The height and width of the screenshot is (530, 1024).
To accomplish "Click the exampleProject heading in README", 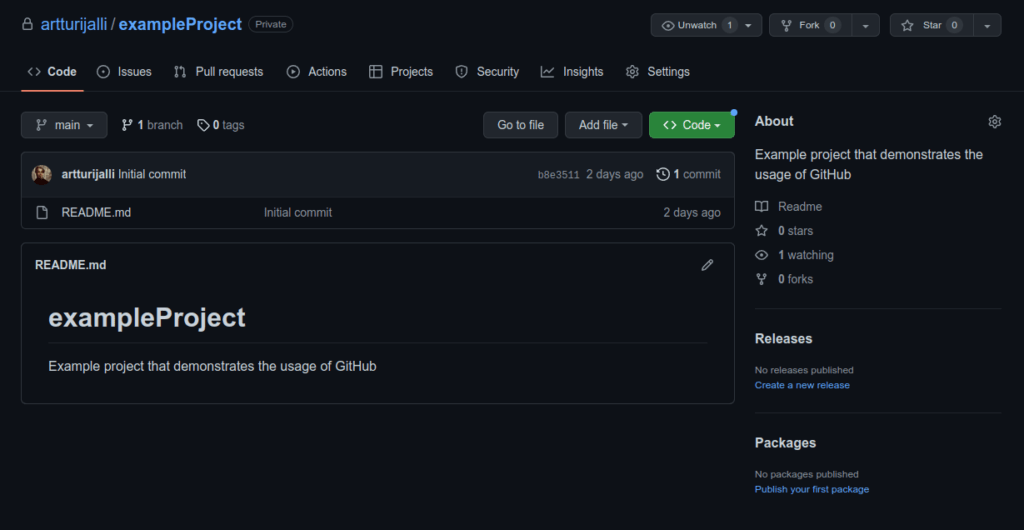I will point(147,318).
